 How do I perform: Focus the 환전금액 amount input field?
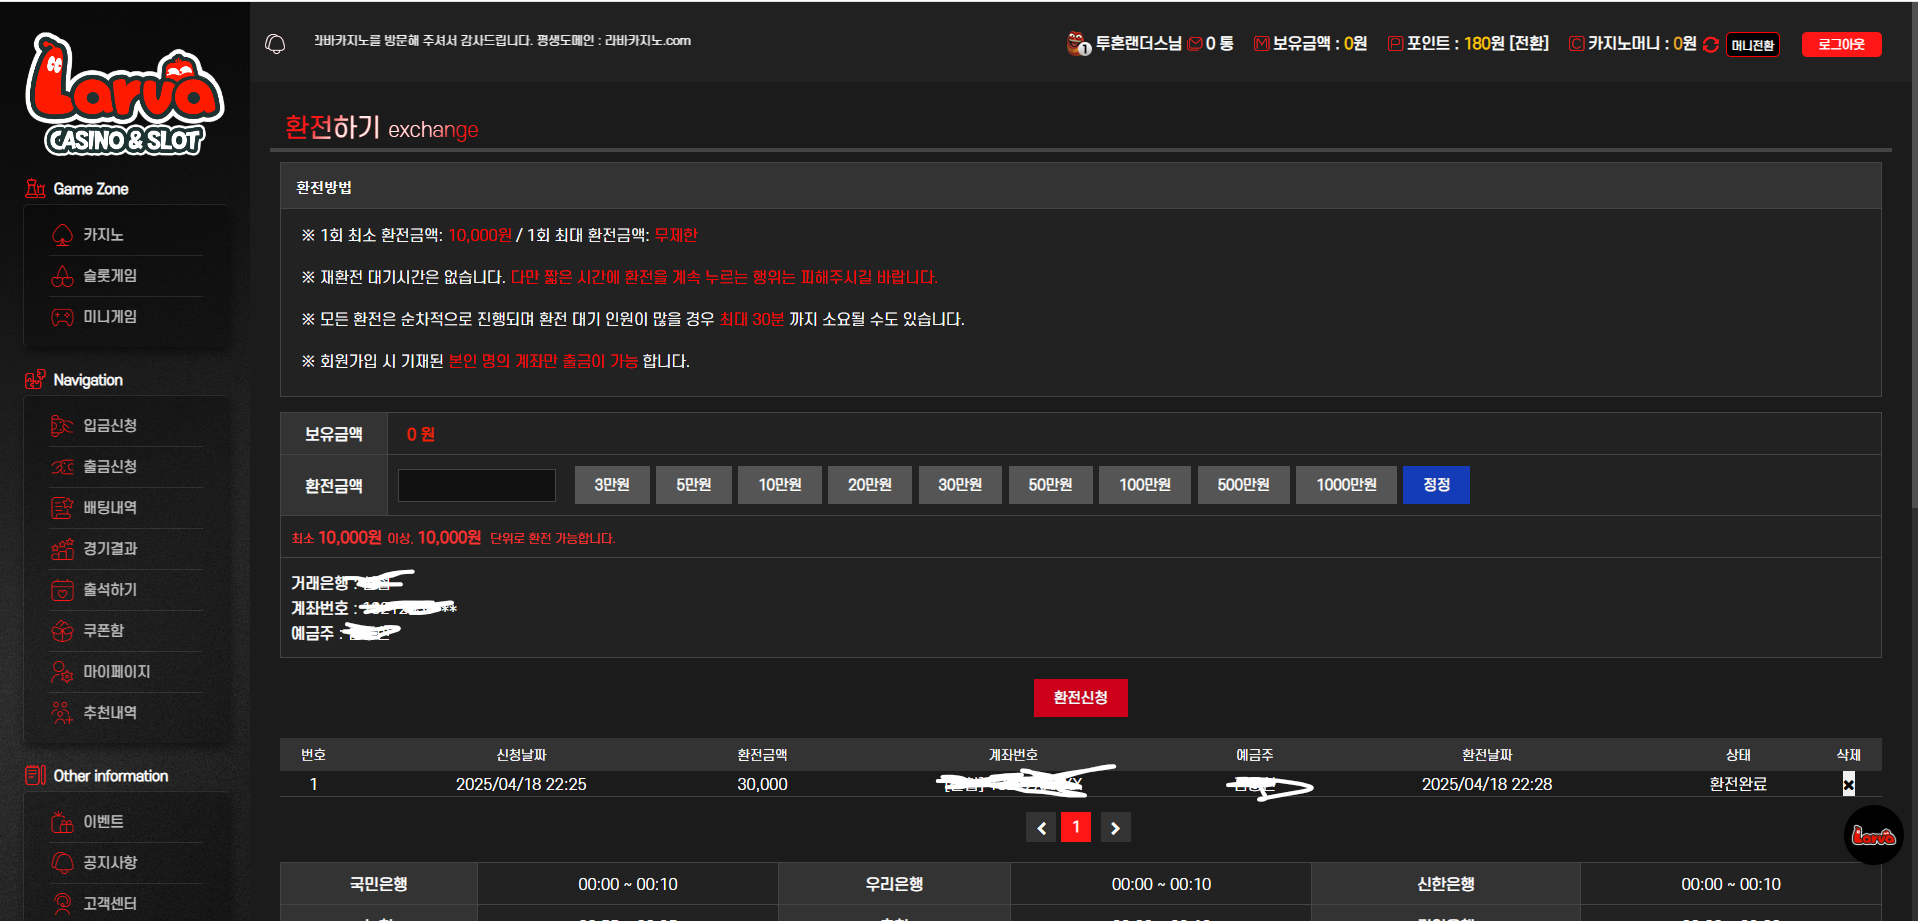pyautogui.click(x=477, y=485)
